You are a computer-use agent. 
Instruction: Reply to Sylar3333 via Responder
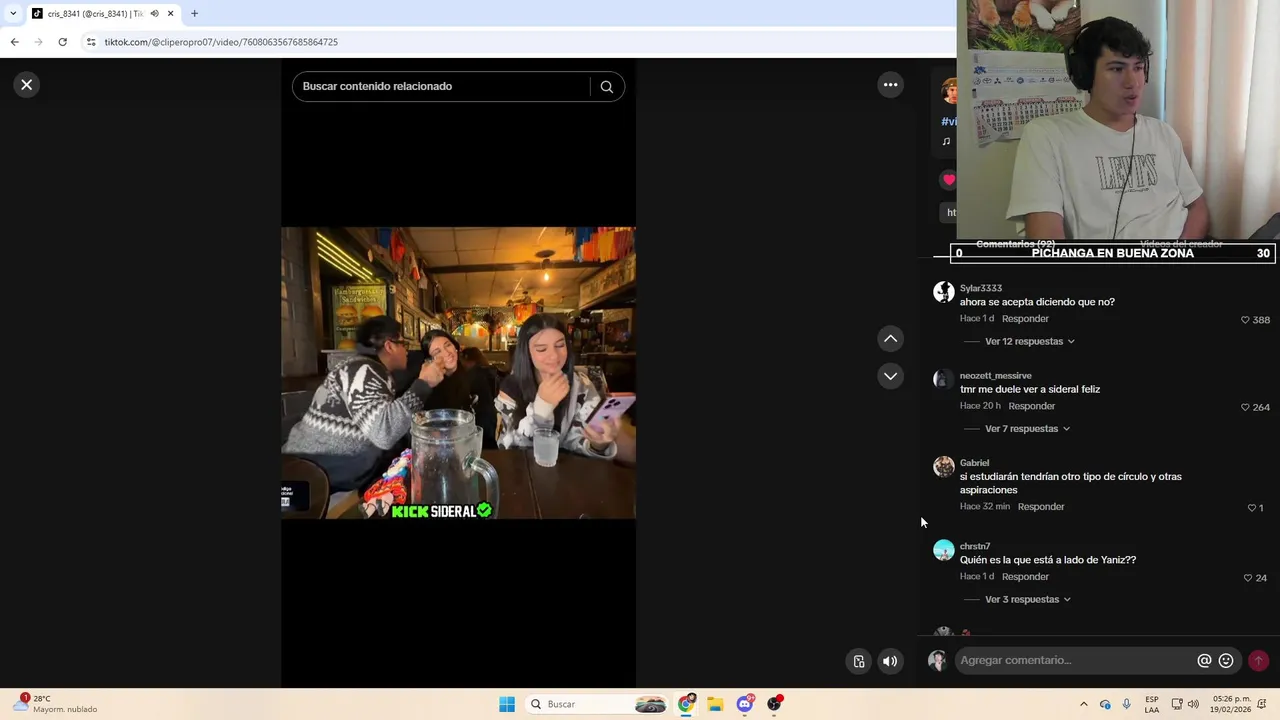click(x=1025, y=319)
